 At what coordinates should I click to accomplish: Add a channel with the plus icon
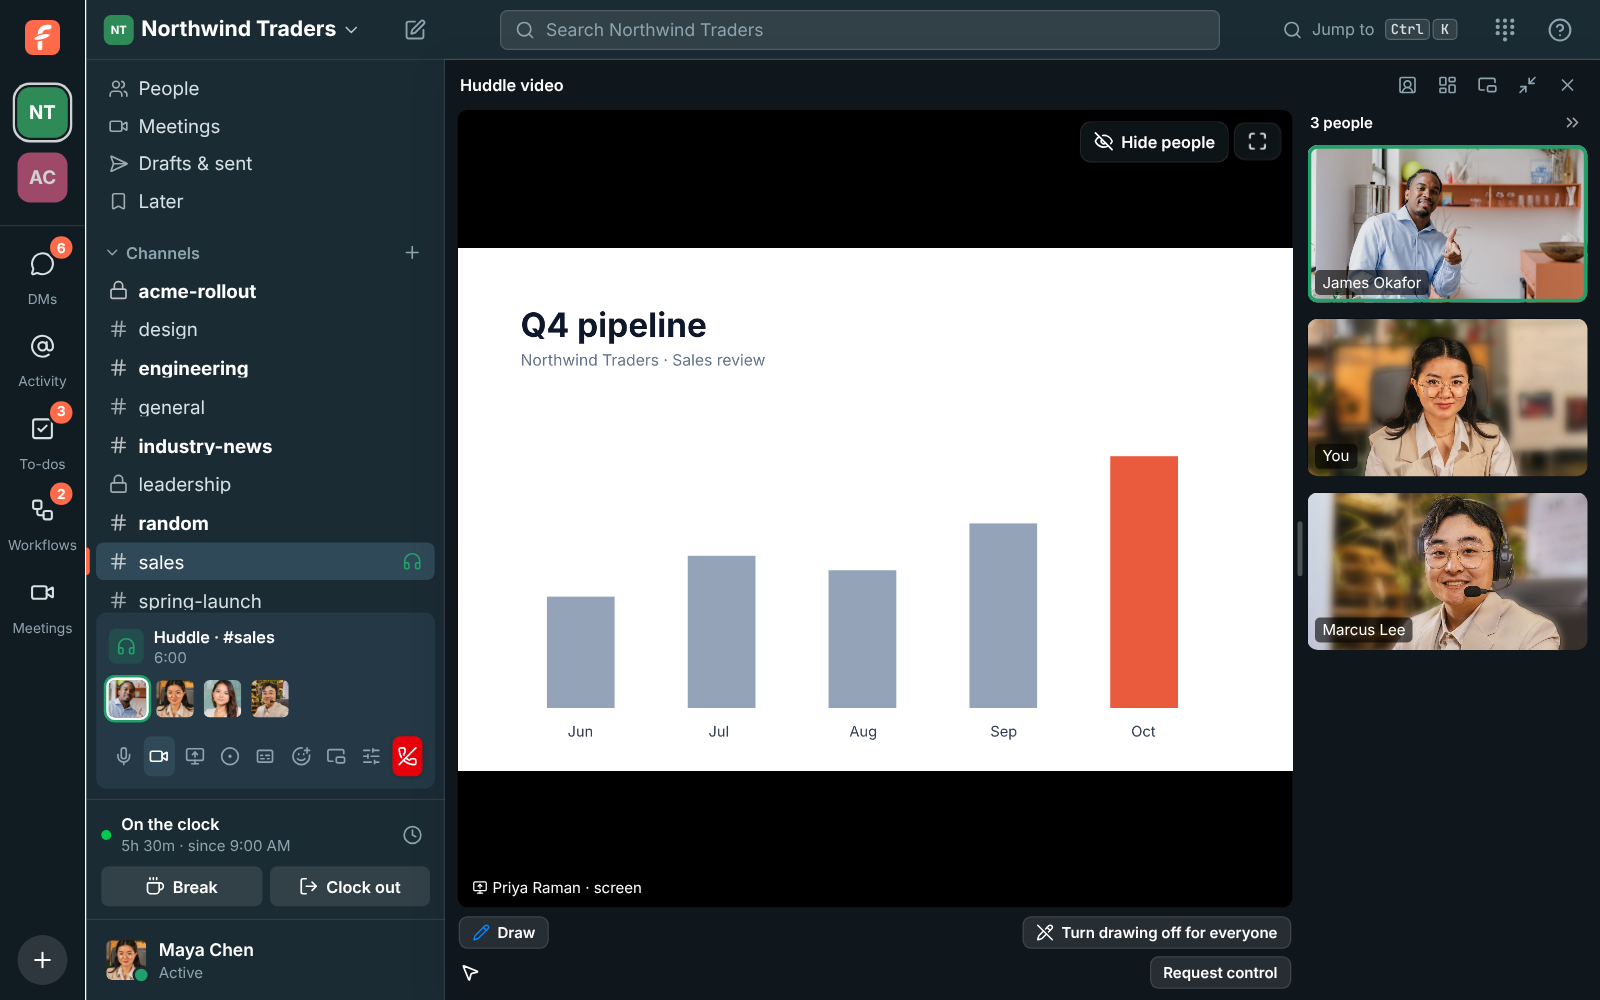point(412,253)
